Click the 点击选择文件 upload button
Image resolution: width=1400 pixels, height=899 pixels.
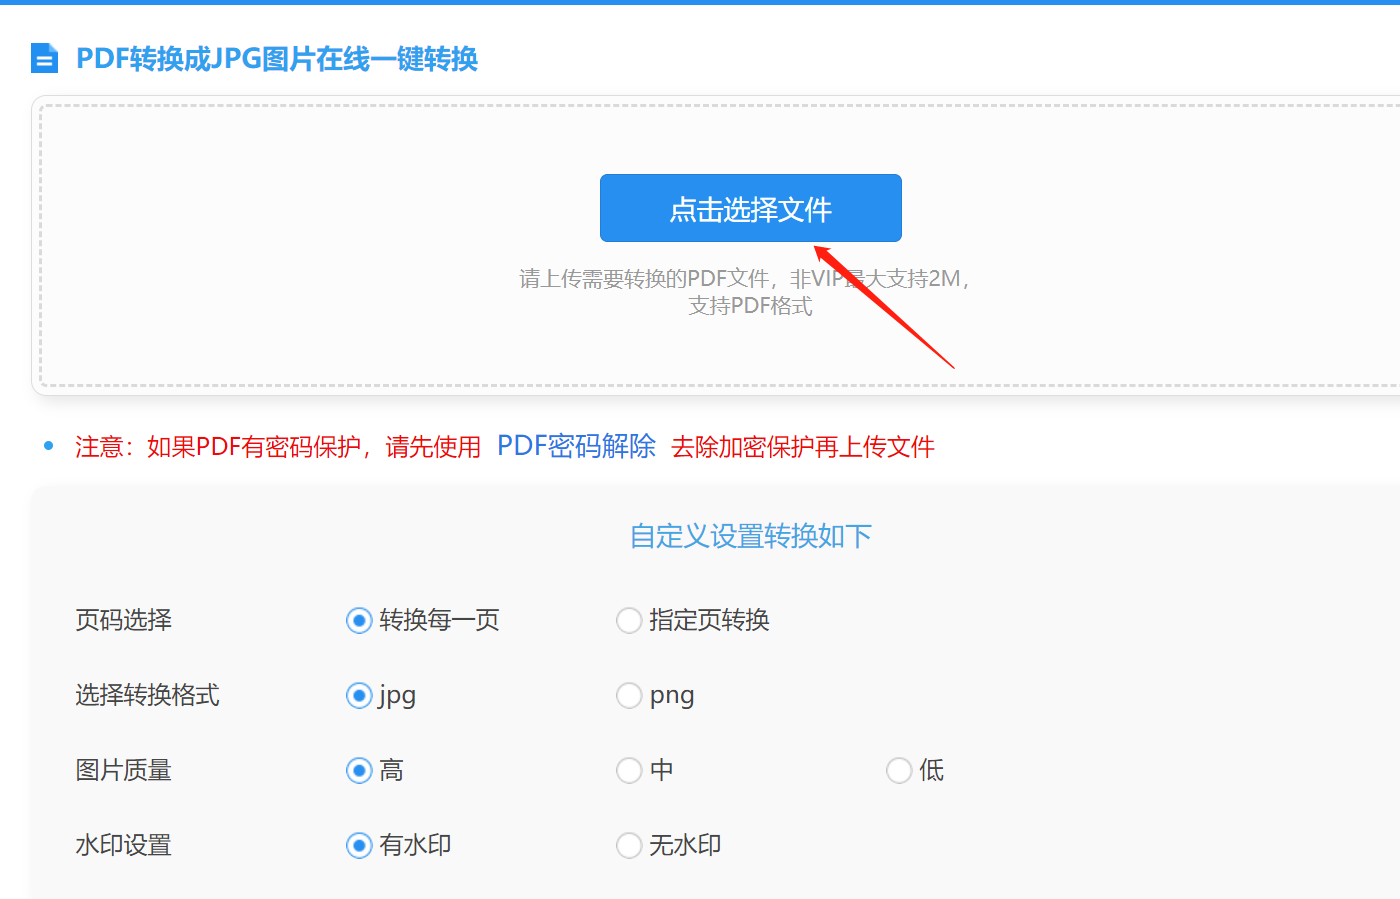point(751,208)
